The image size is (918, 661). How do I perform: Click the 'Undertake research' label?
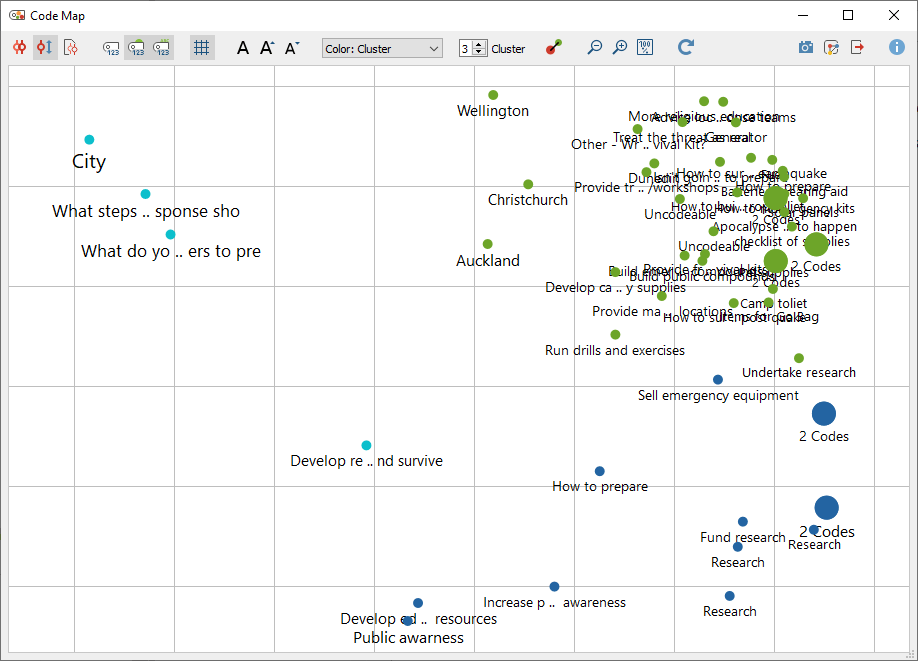pos(799,372)
